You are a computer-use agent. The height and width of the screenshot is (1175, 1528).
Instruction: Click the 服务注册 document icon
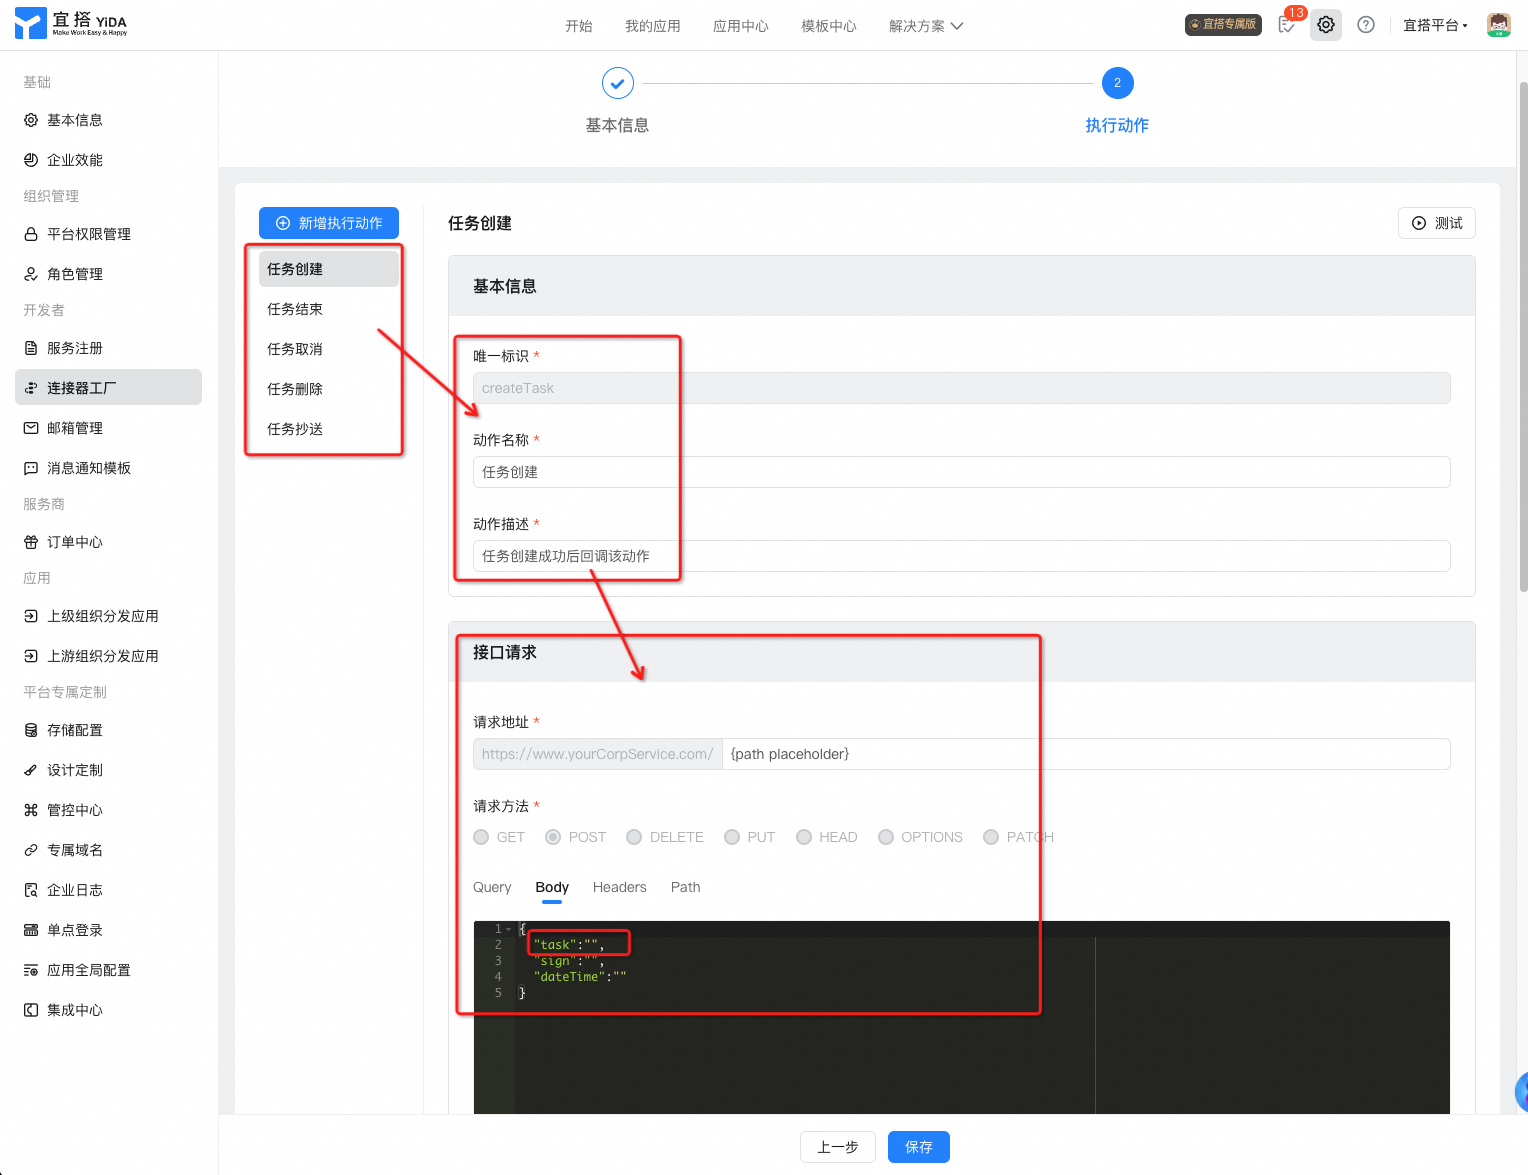tap(31, 348)
